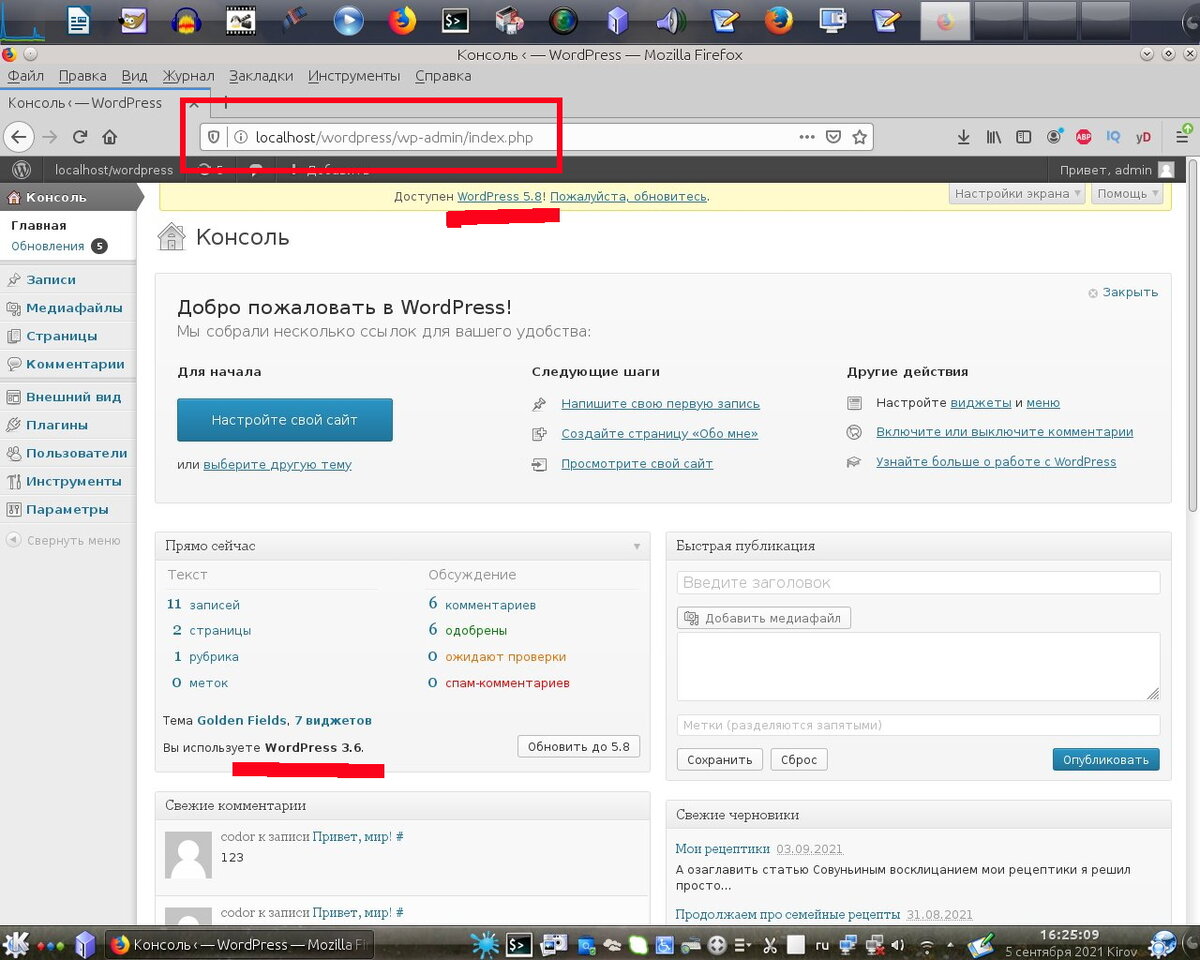
Task: Click the site information icon in address bar
Action: point(239,137)
